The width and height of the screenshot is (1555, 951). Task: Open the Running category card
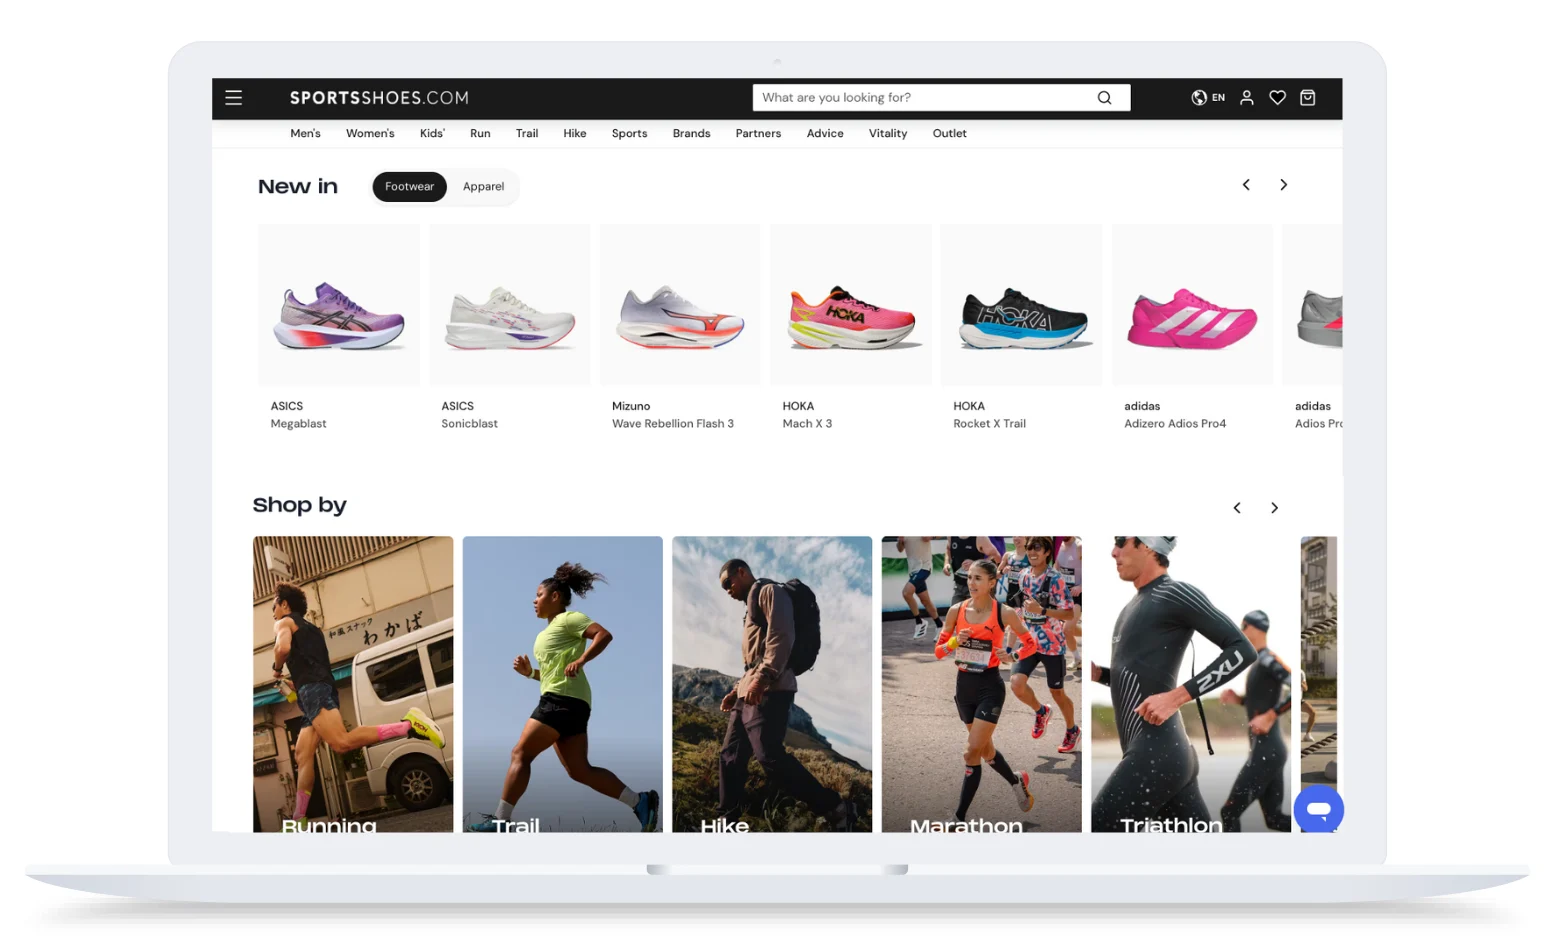pos(353,684)
